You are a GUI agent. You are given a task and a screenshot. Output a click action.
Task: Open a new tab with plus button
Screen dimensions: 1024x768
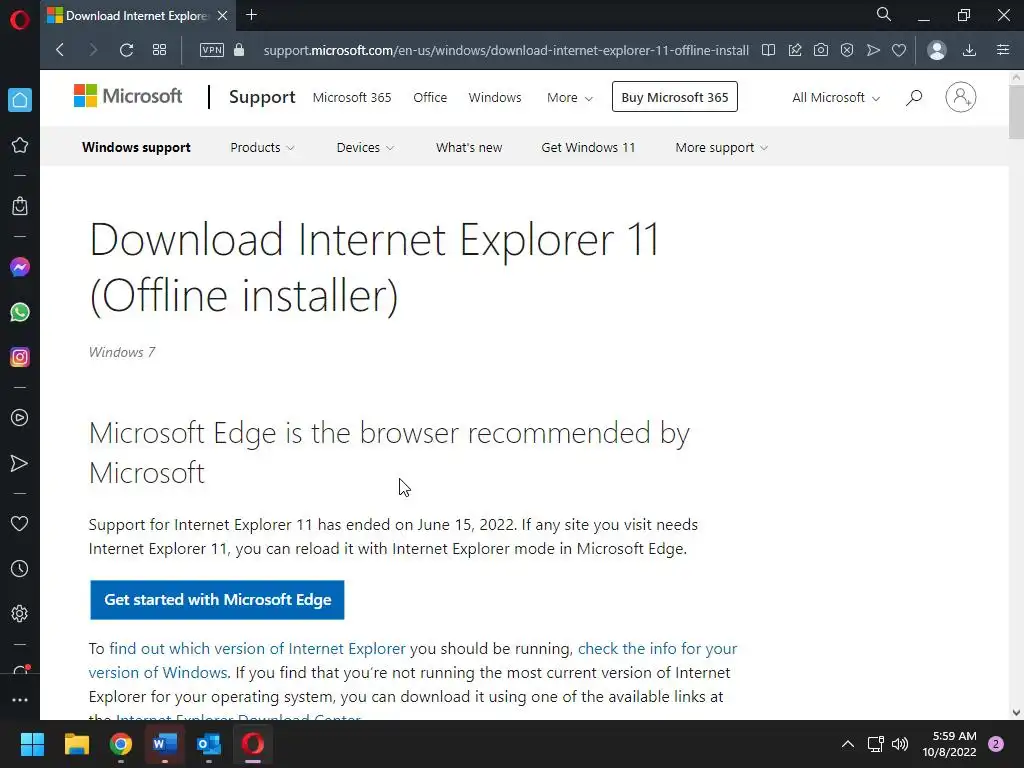click(x=251, y=15)
